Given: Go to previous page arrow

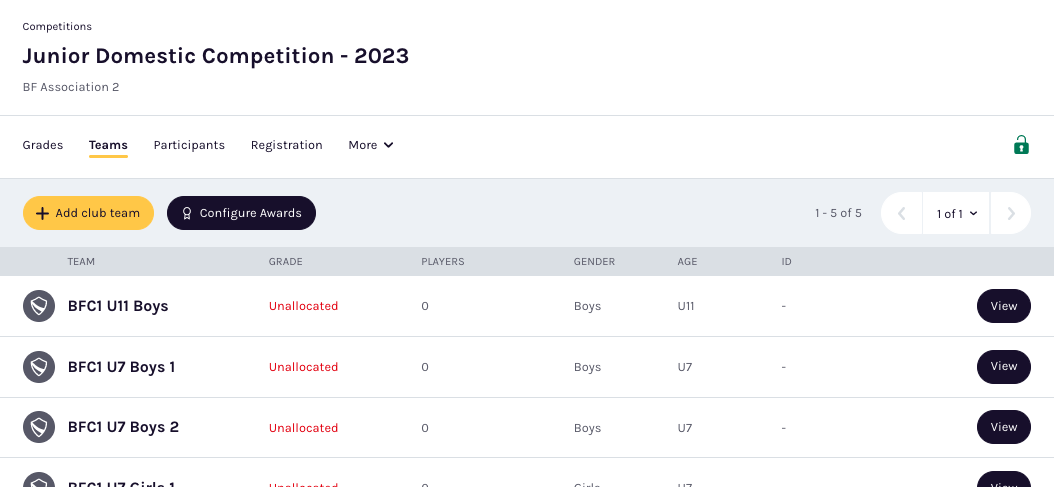Looking at the screenshot, I should 901,213.
